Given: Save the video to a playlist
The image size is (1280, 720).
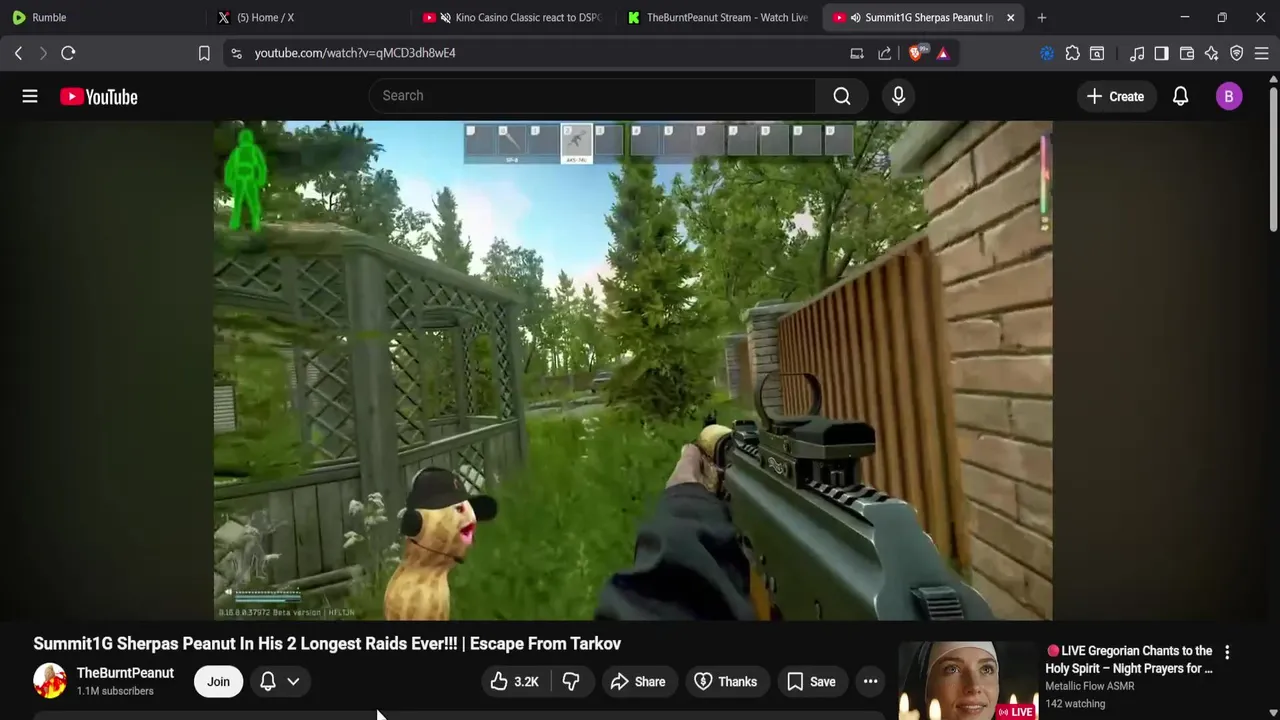Looking at the screenshot, I should [x=811, y=682].
